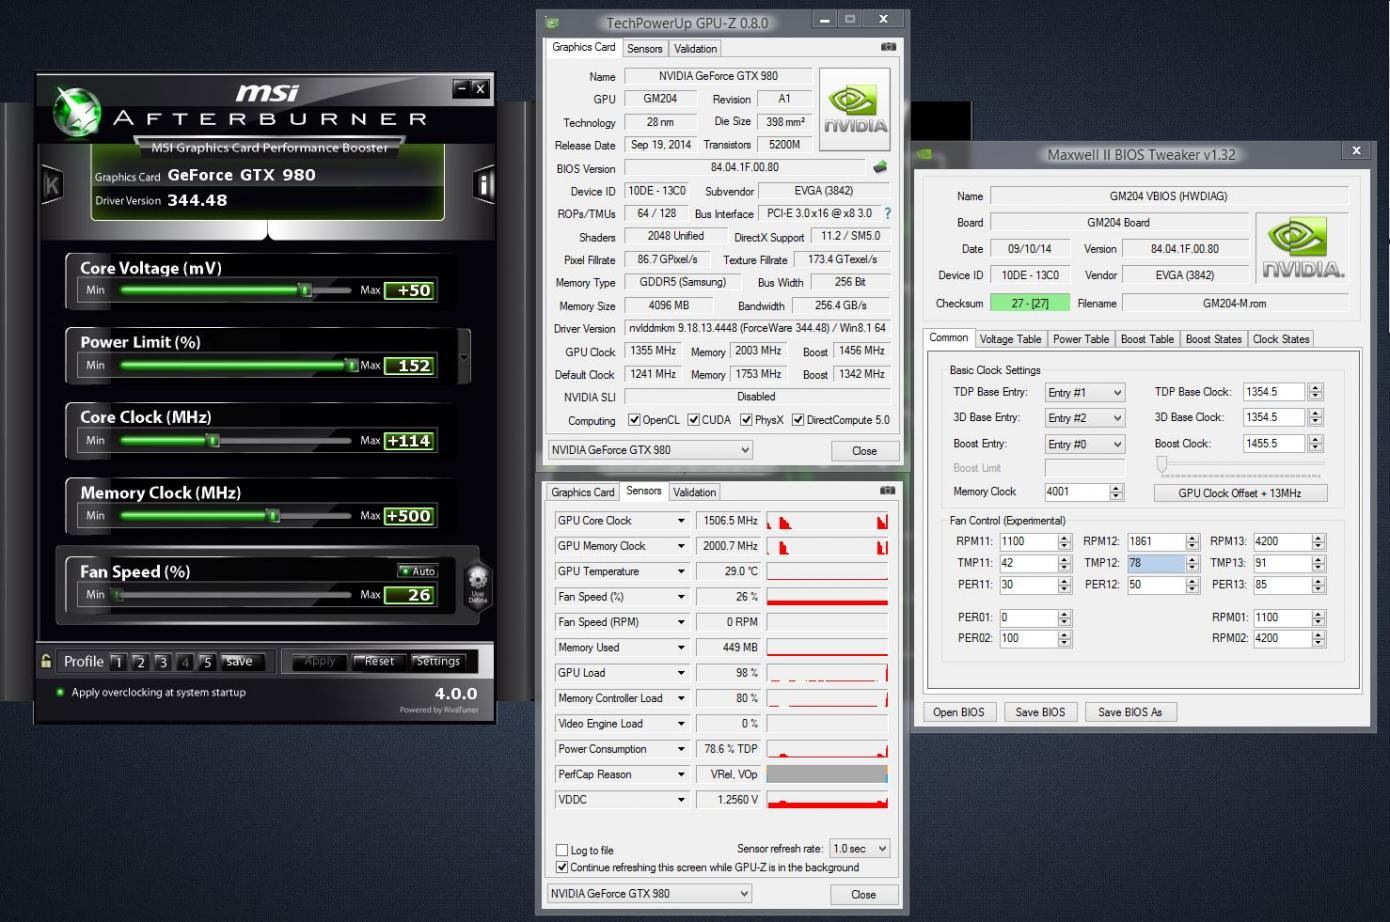Image resolution: width=1390 pixels, height=922 pixels.
Task: Toggle the DirectCompute 5.0 checkbox
Action: point(798,420)
